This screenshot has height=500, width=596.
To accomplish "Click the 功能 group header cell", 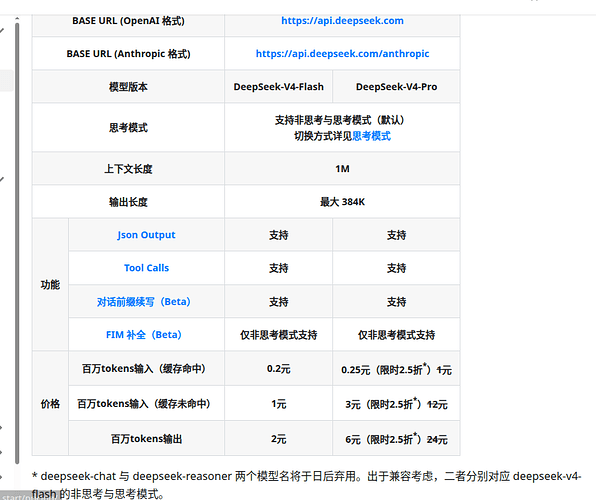I will 50,284.
